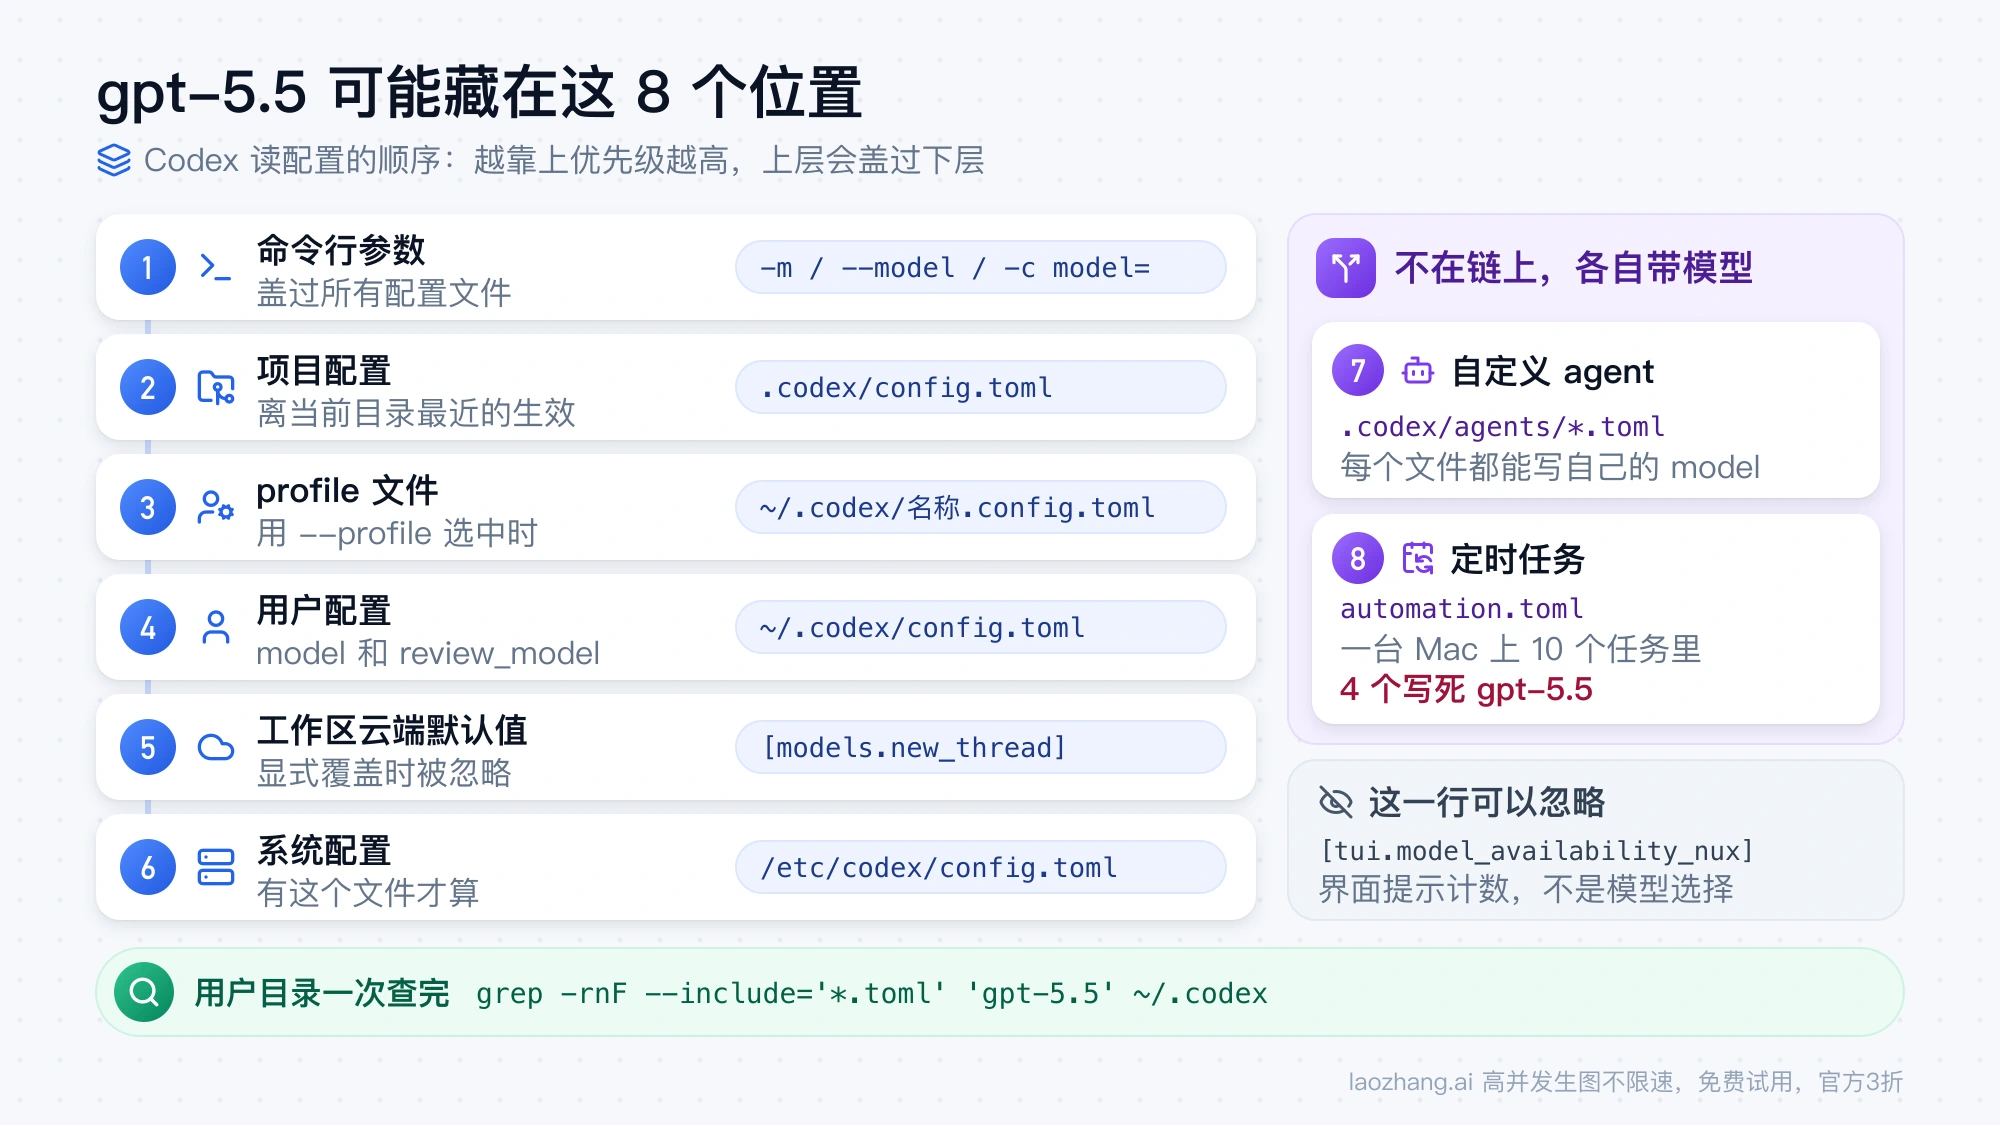
Task: Click the text 一台 Mac 上 10 个任务里
Action: (1520, 649)
